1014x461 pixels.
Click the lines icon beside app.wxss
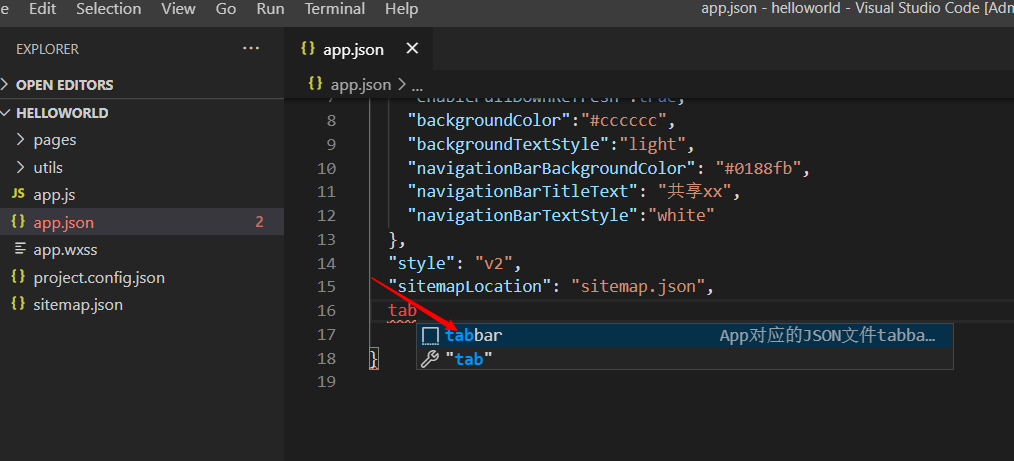(x=20, y=249)
